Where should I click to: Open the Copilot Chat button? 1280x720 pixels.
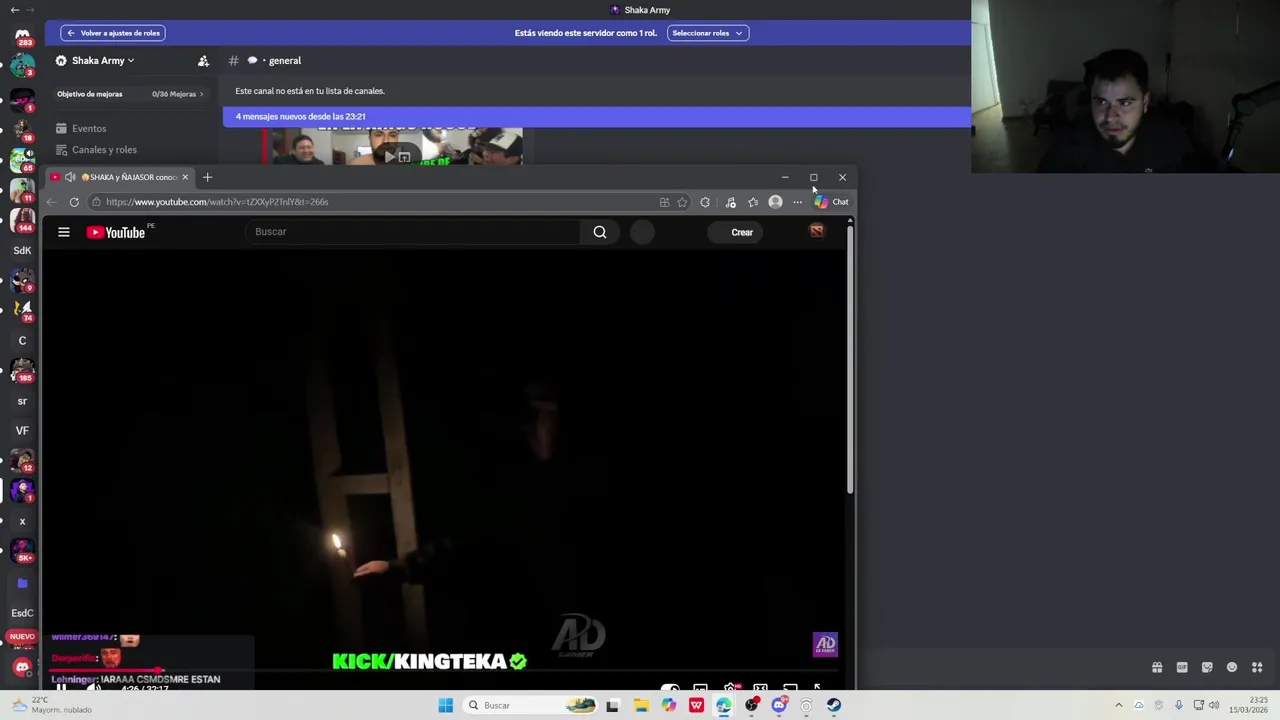(831, 202)
